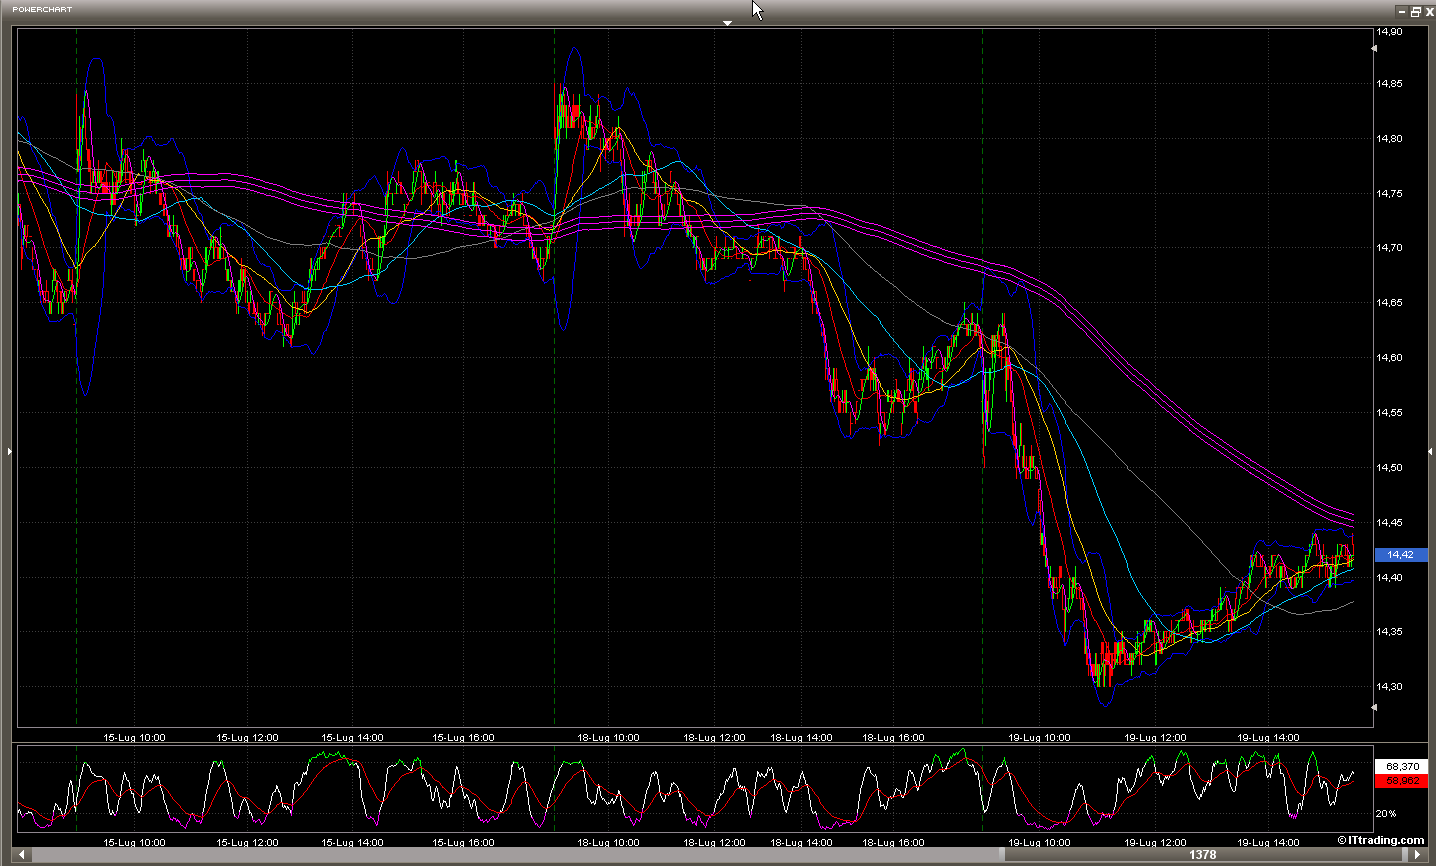Screen dimensions: 1436x866
Task: Expand the top panel arrow above the chart
Action: pos(727,22)
